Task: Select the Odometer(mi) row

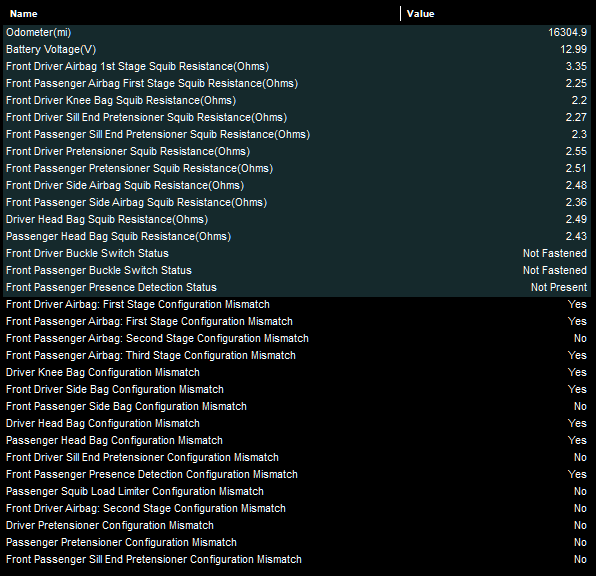Action: [x=297, y=33]
